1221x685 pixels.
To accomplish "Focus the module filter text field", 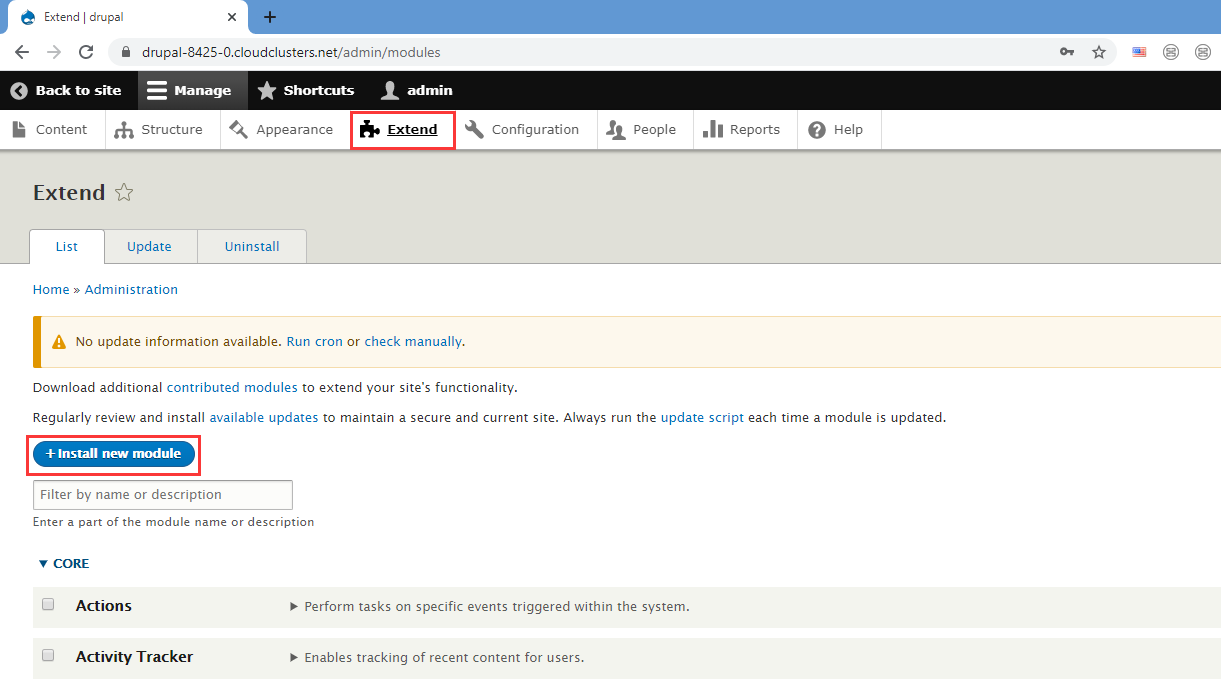I will point(163,495).
